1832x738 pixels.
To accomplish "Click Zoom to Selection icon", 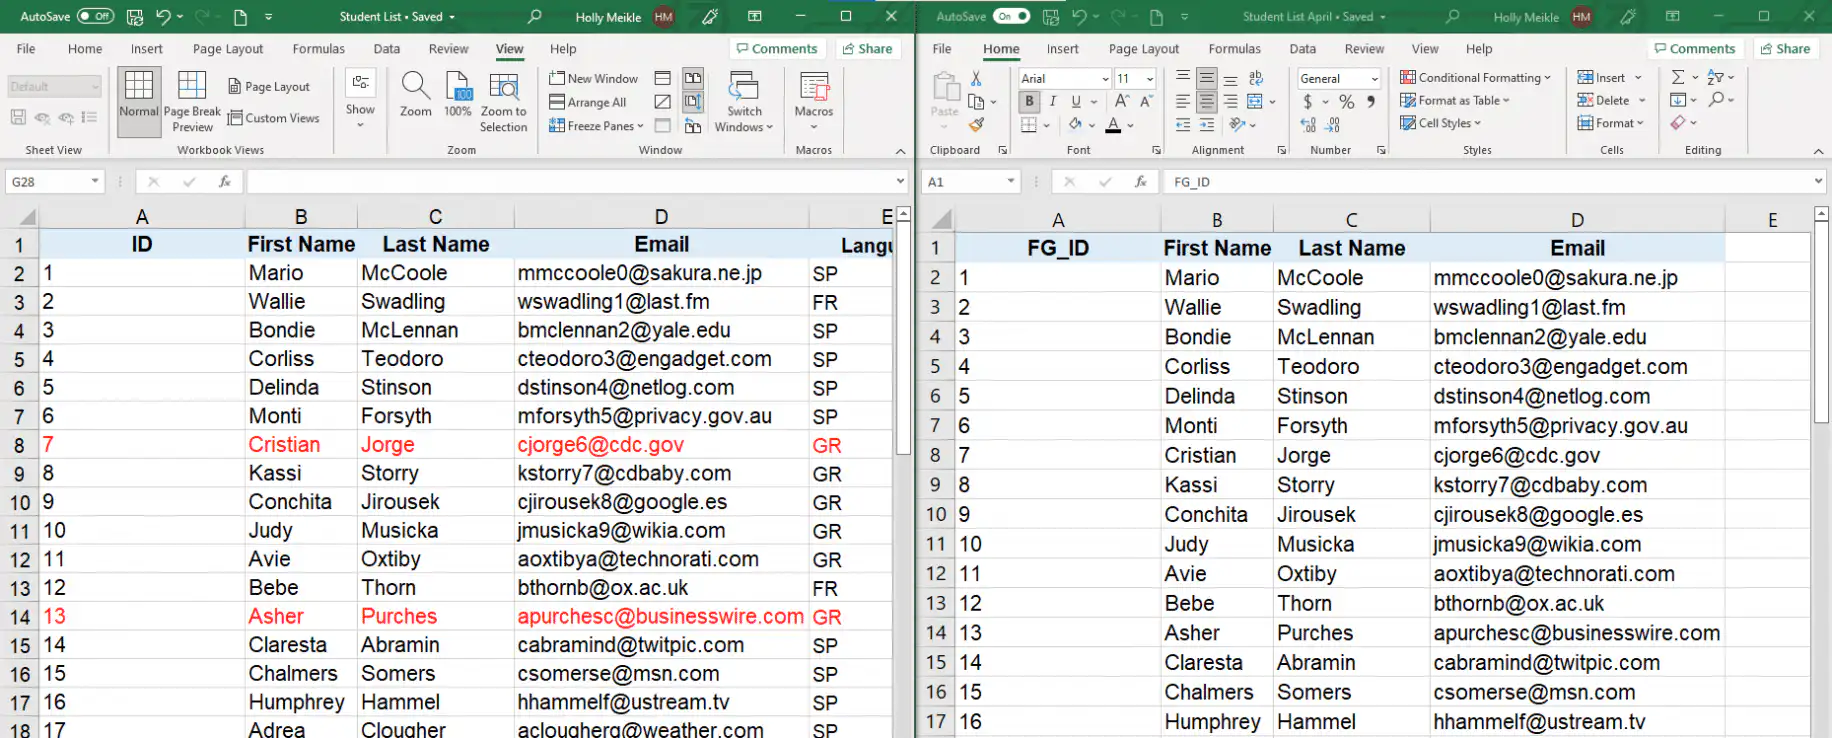I will point(503,87).
